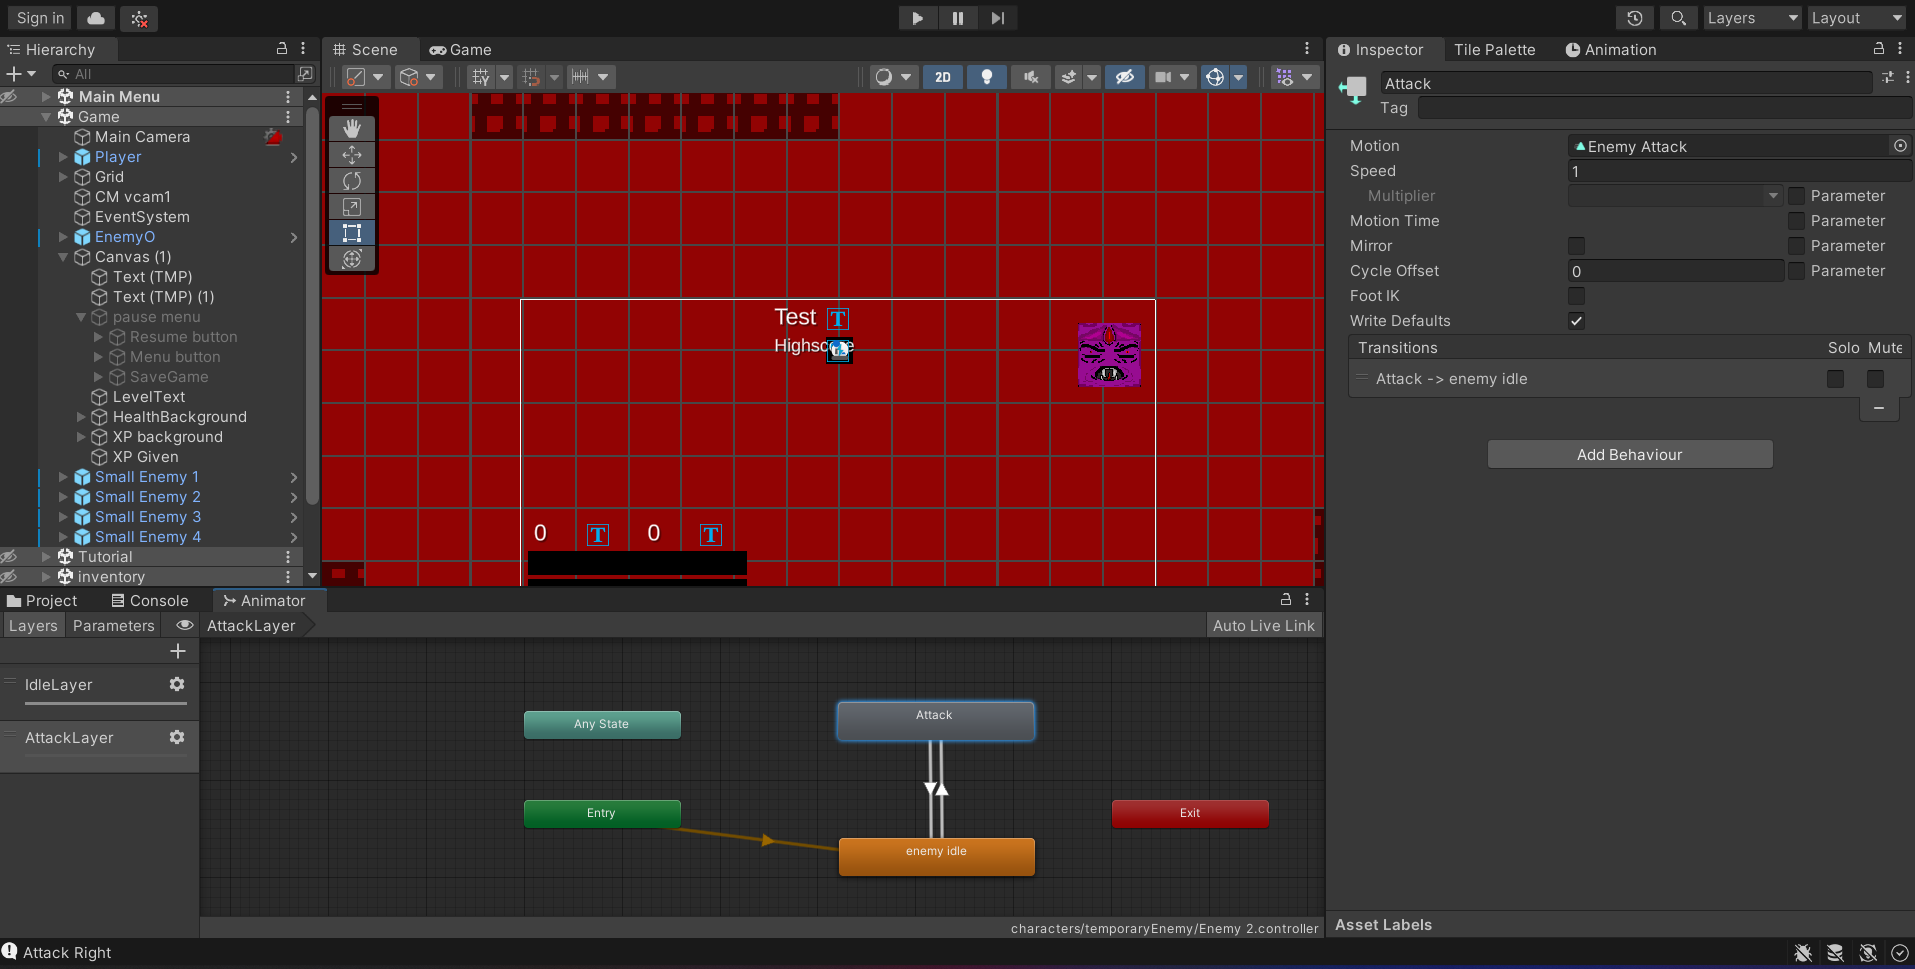Enable 2D mode in the Scene view toolbar
The width and height of the screenshot is (1915, 969).
941,77
